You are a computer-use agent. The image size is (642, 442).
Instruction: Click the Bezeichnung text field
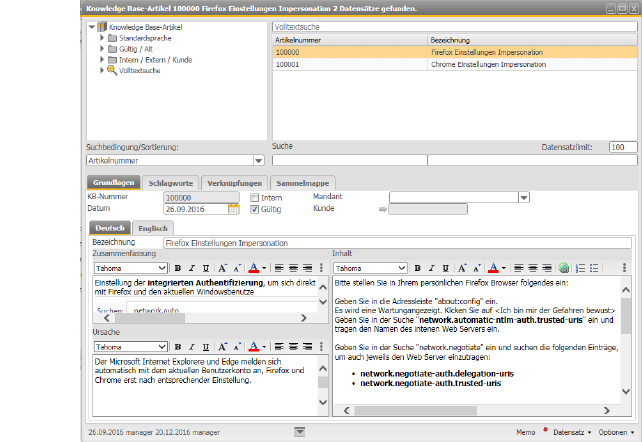click(397, 243)
